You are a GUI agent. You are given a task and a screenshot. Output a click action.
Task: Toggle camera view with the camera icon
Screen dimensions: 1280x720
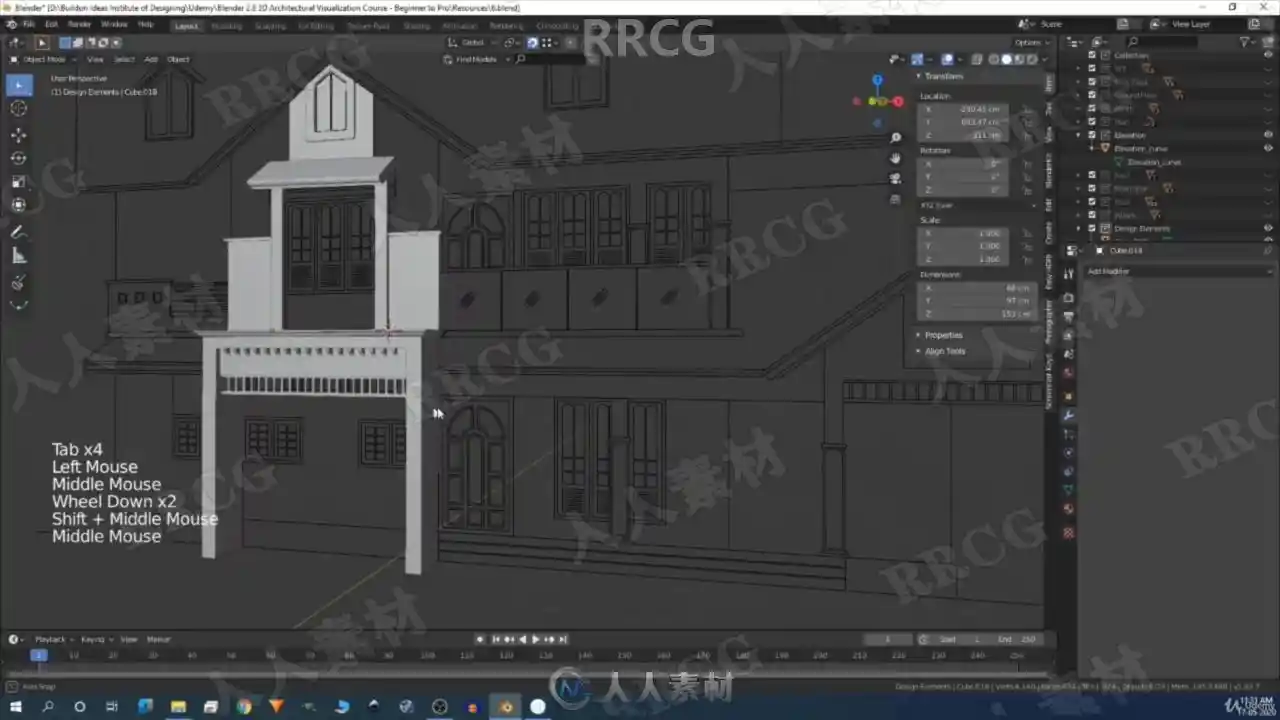pyautogui.click(x=896, y=178)
